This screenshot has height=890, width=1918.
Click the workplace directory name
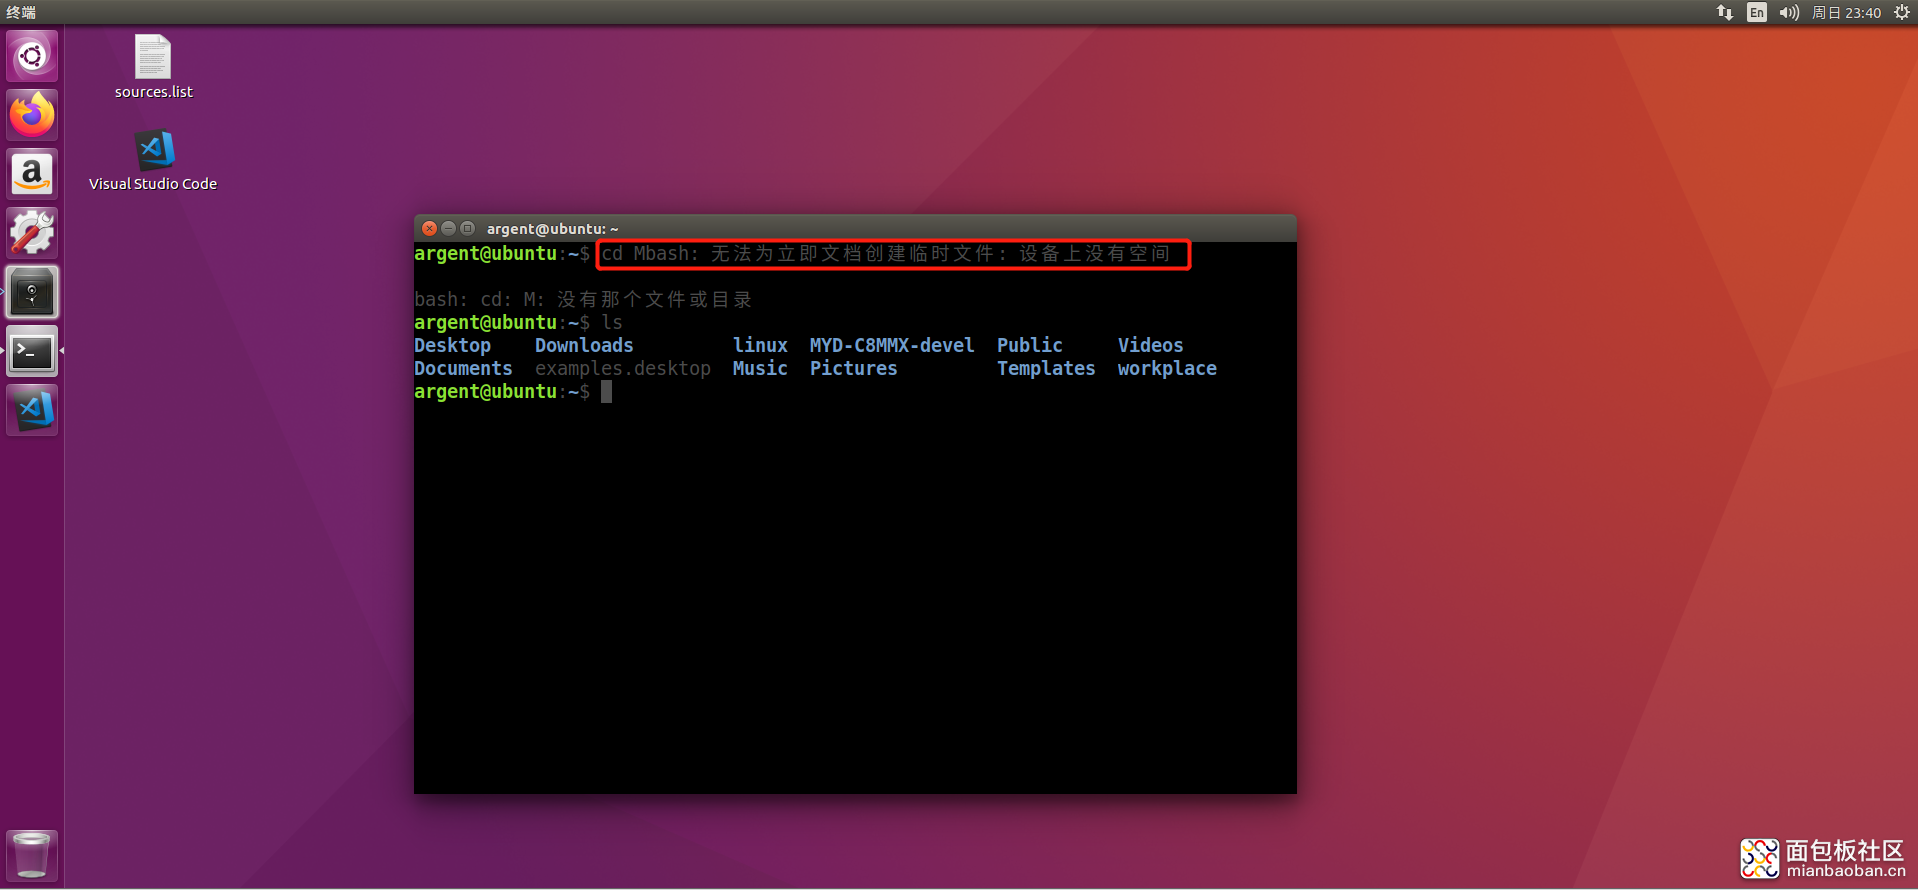pos(1167,368)
